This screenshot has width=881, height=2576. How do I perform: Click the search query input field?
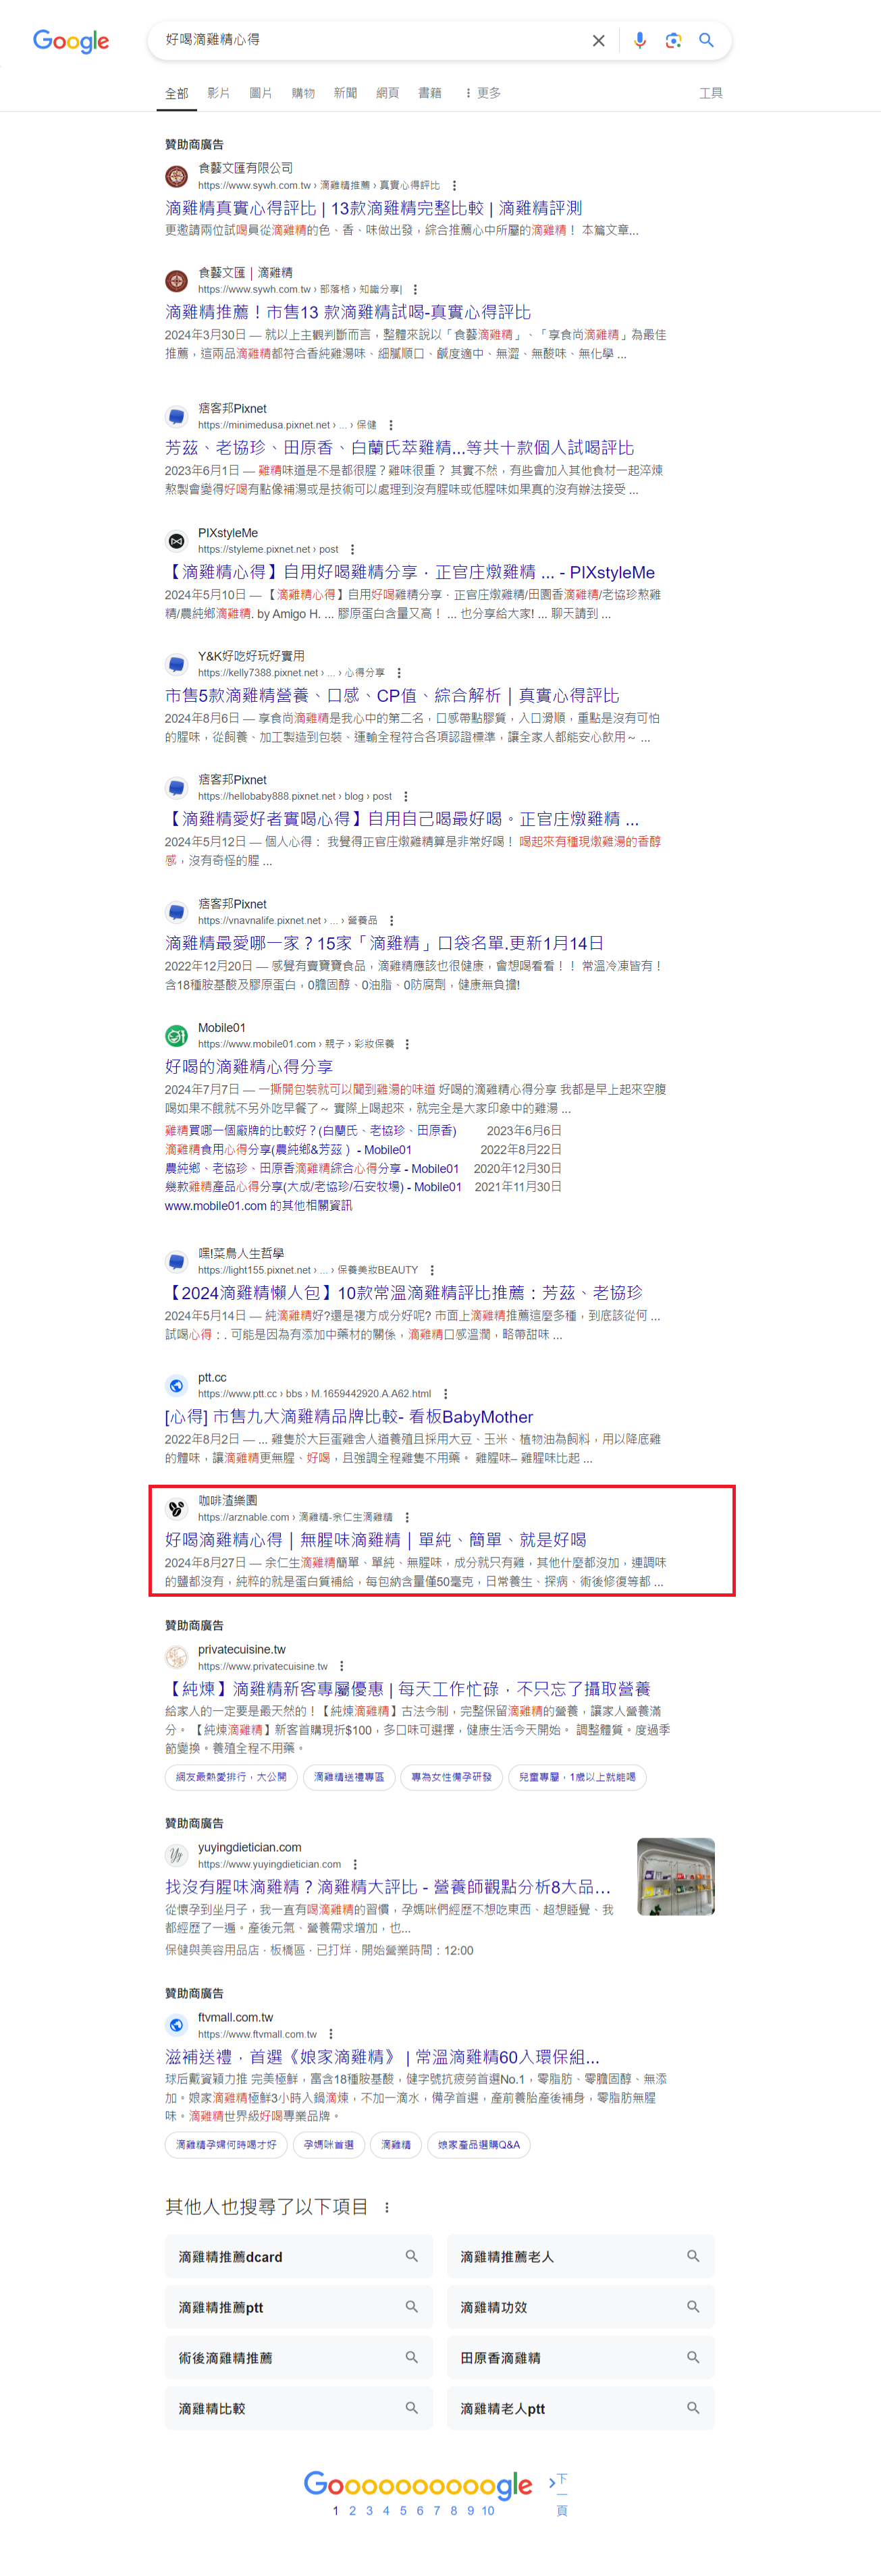coord(370,40)
